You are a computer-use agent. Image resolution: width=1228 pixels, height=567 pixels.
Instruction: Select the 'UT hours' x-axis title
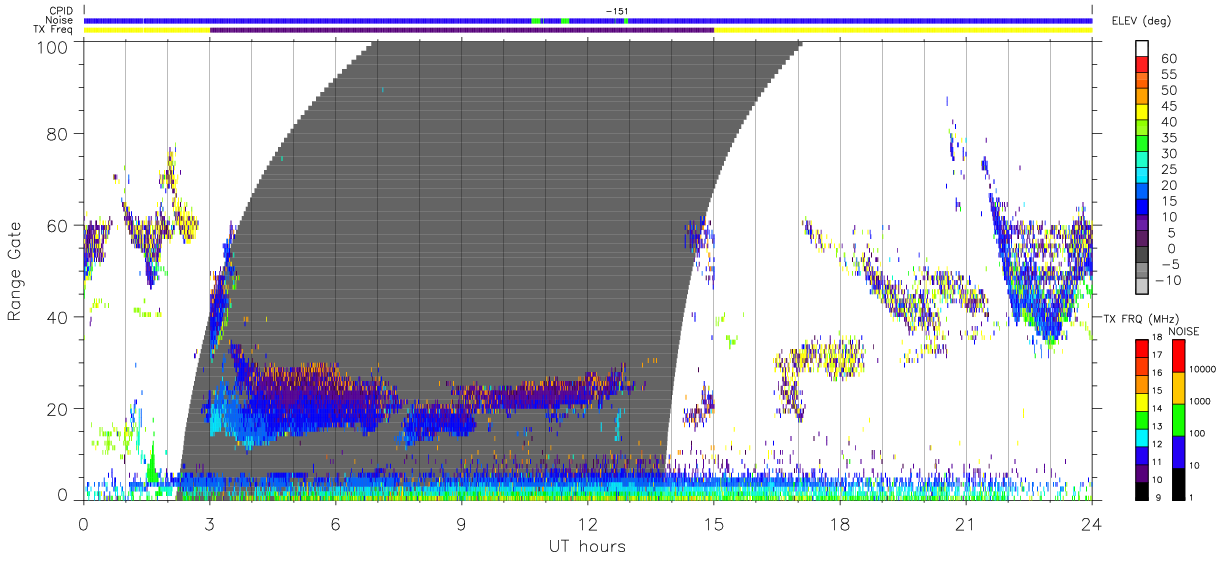587,546
